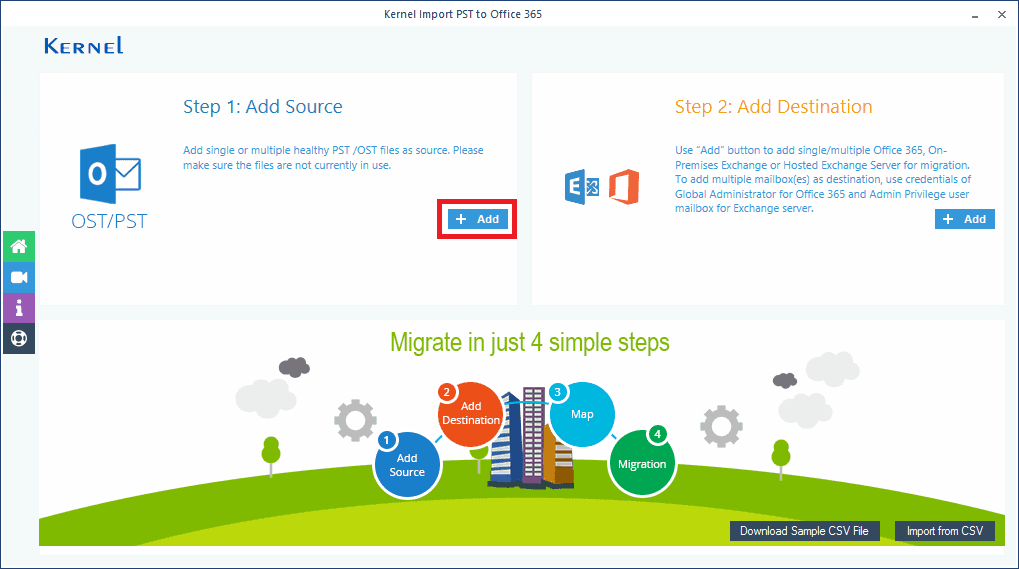Screen dimensions: 1019x569
Task: Close the Kernel Import PST window
Action: [x=1001, y=15]
